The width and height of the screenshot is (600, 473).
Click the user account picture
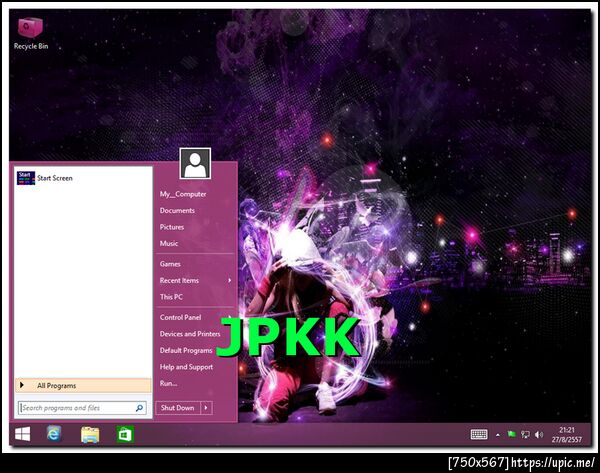tap(195, 164)
